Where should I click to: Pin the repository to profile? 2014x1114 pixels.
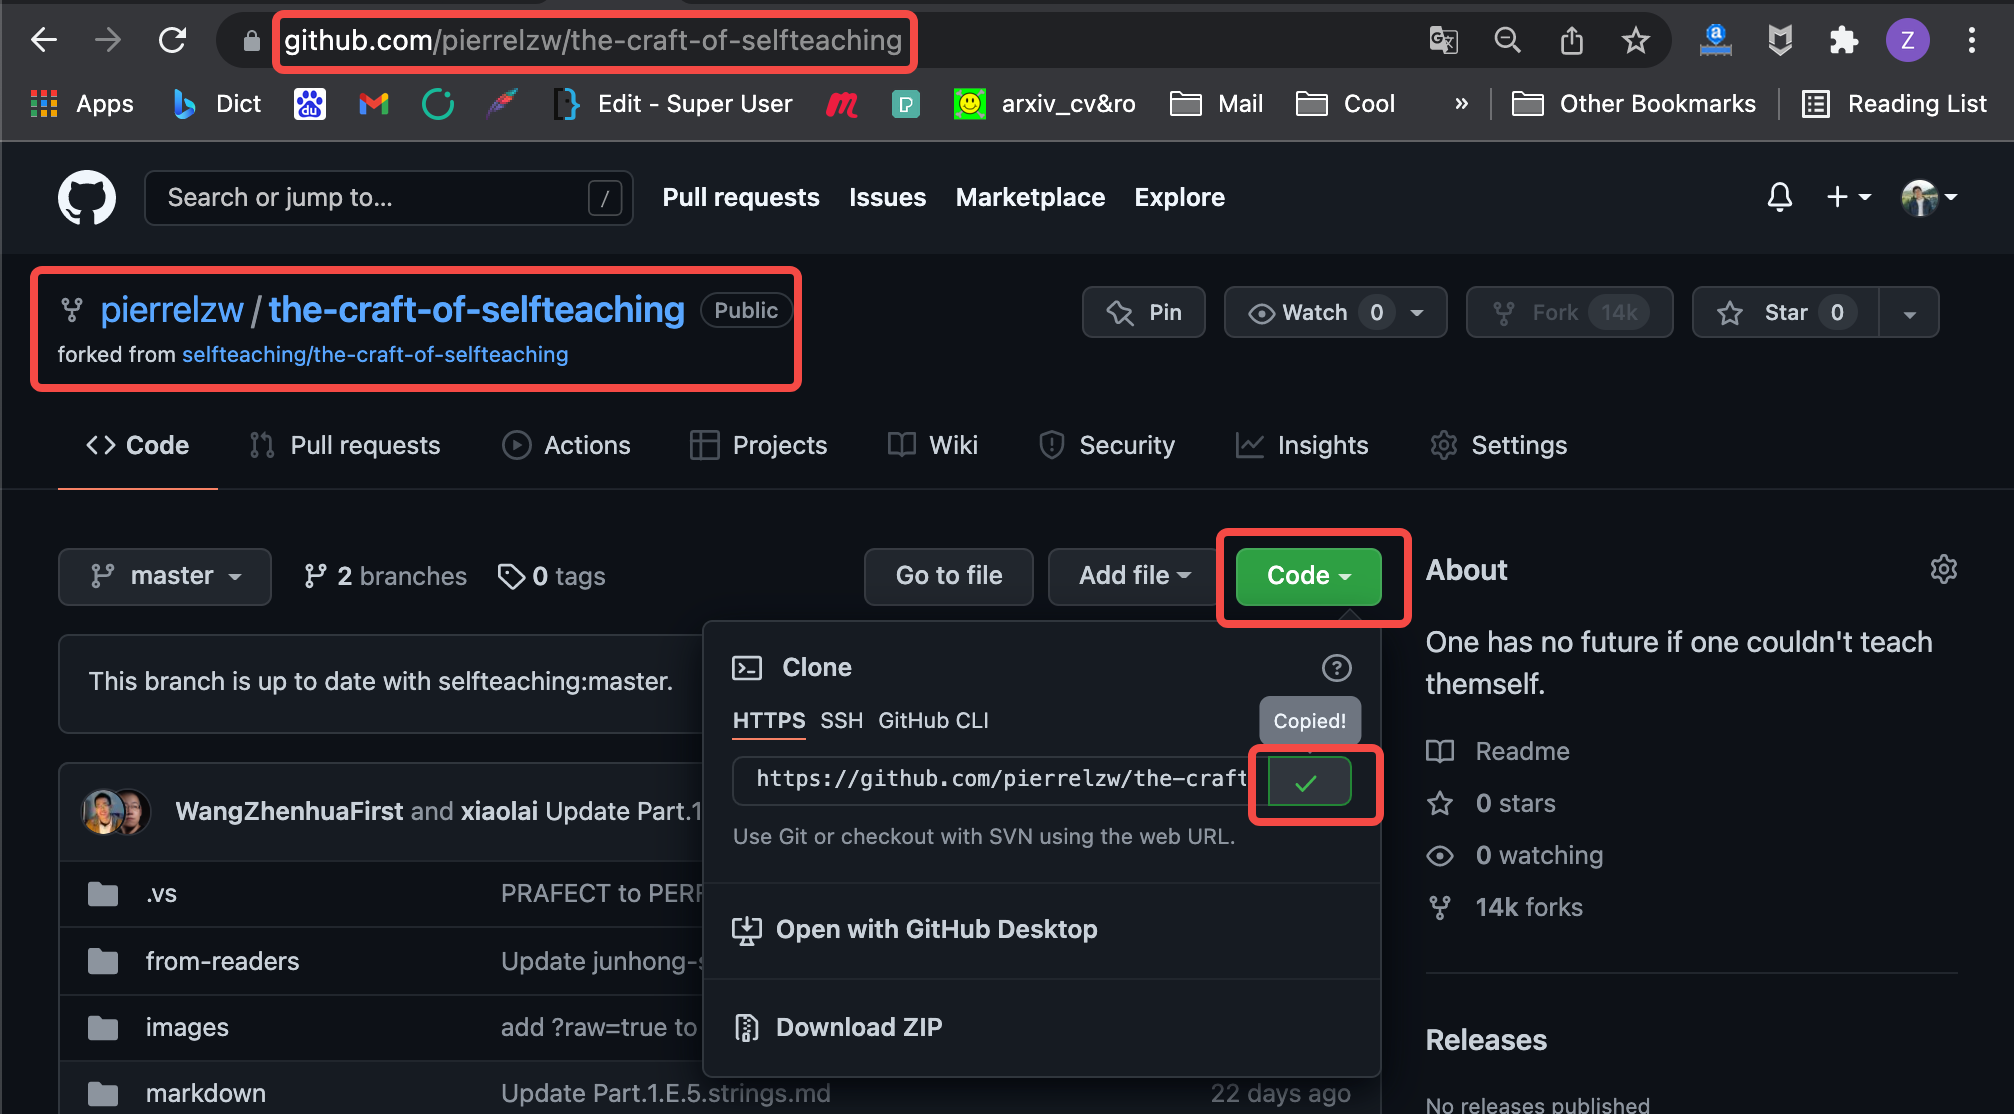click(x=1144, y=313)
